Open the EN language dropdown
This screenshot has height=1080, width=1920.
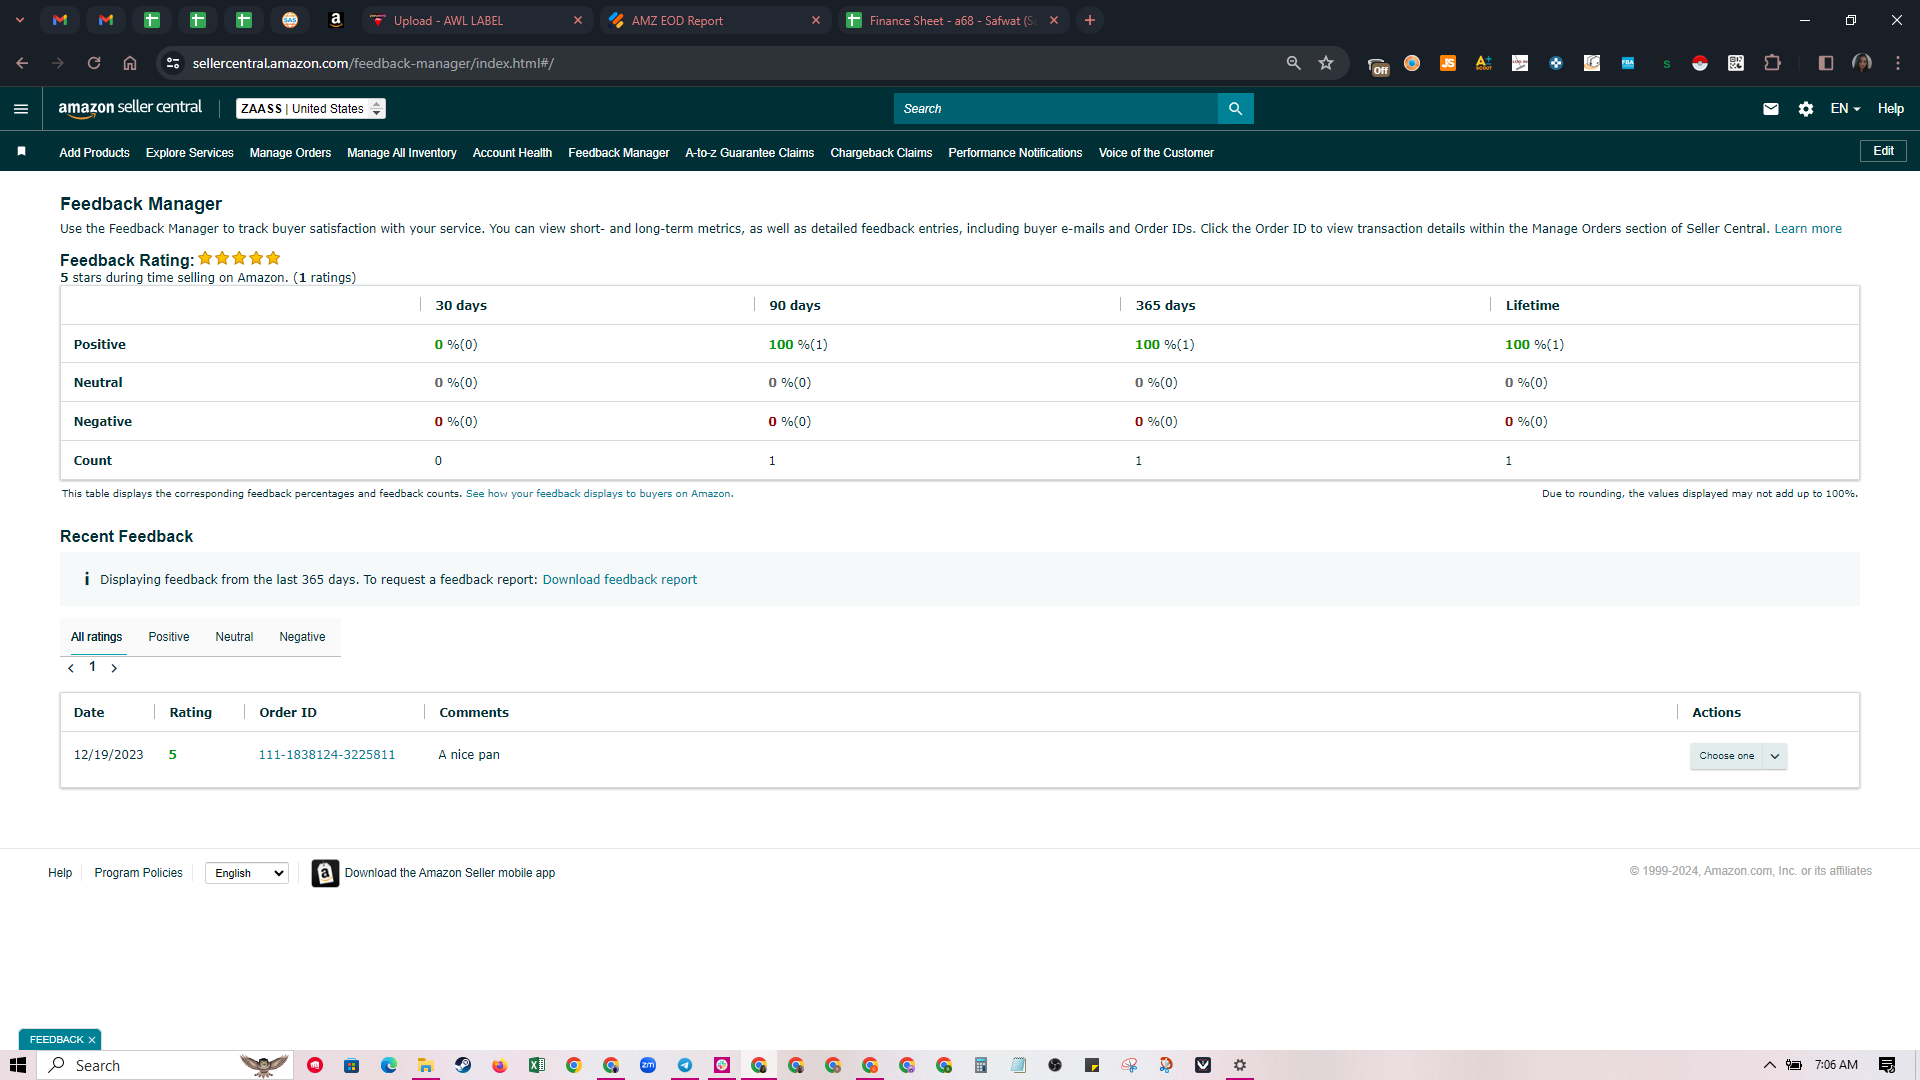pyautogui.click(x=1845, y=109)
